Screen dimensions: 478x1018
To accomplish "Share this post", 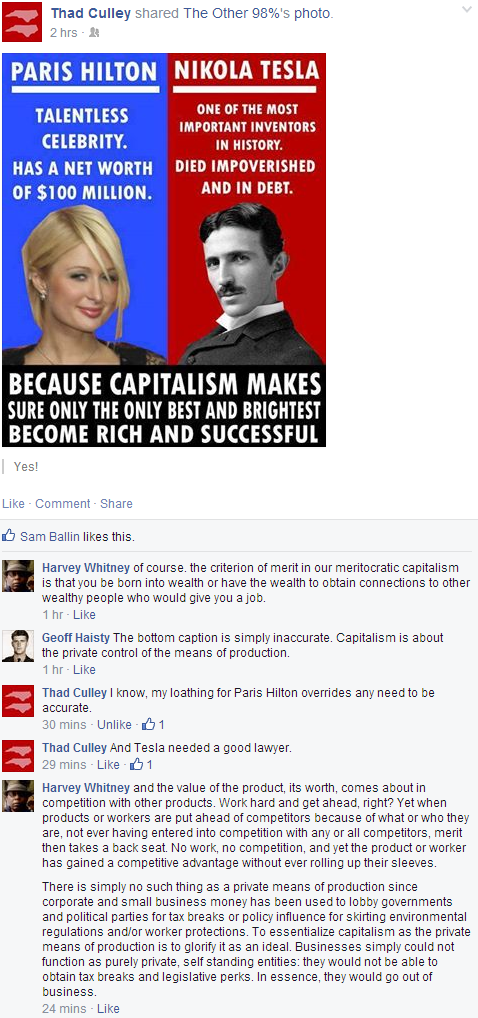I will (116, 503).
